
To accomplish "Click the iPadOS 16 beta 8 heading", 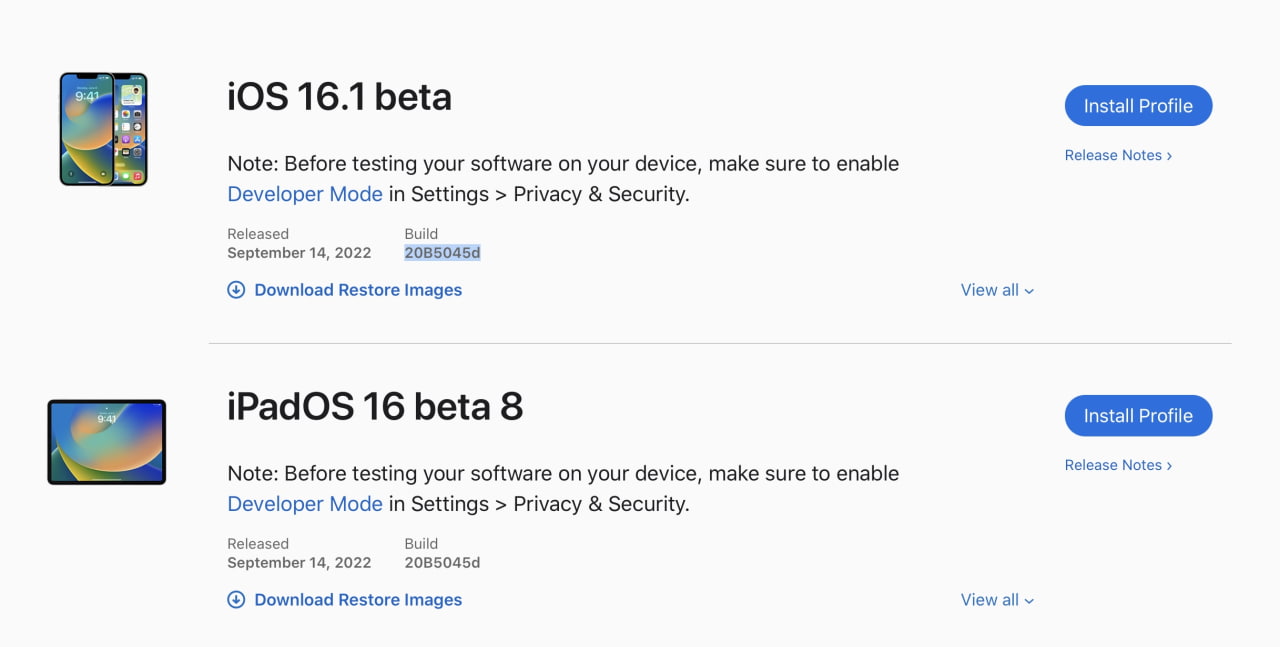I will tap(375, 407).
